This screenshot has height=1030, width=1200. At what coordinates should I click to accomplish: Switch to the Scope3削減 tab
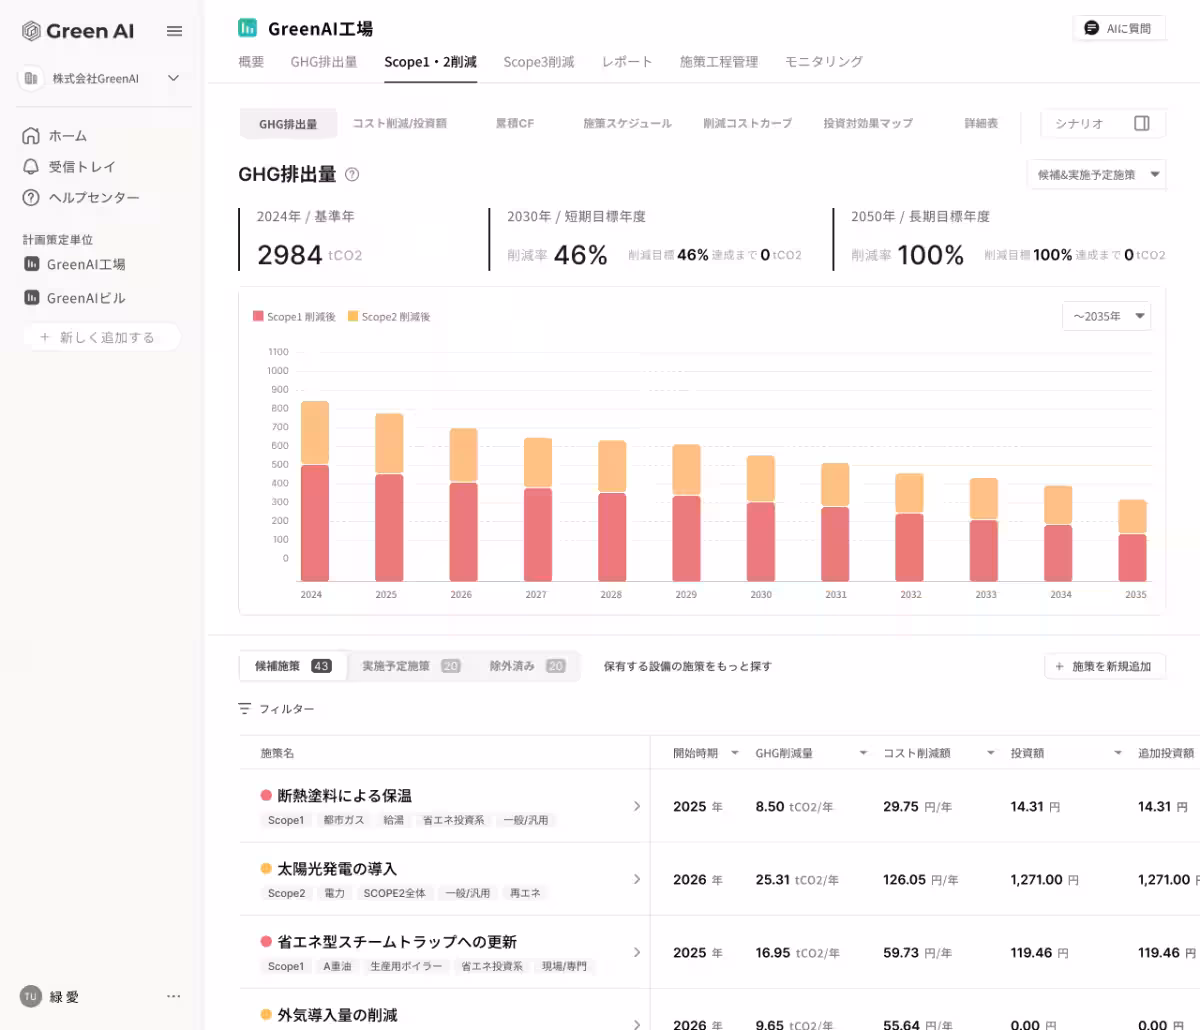539,61
